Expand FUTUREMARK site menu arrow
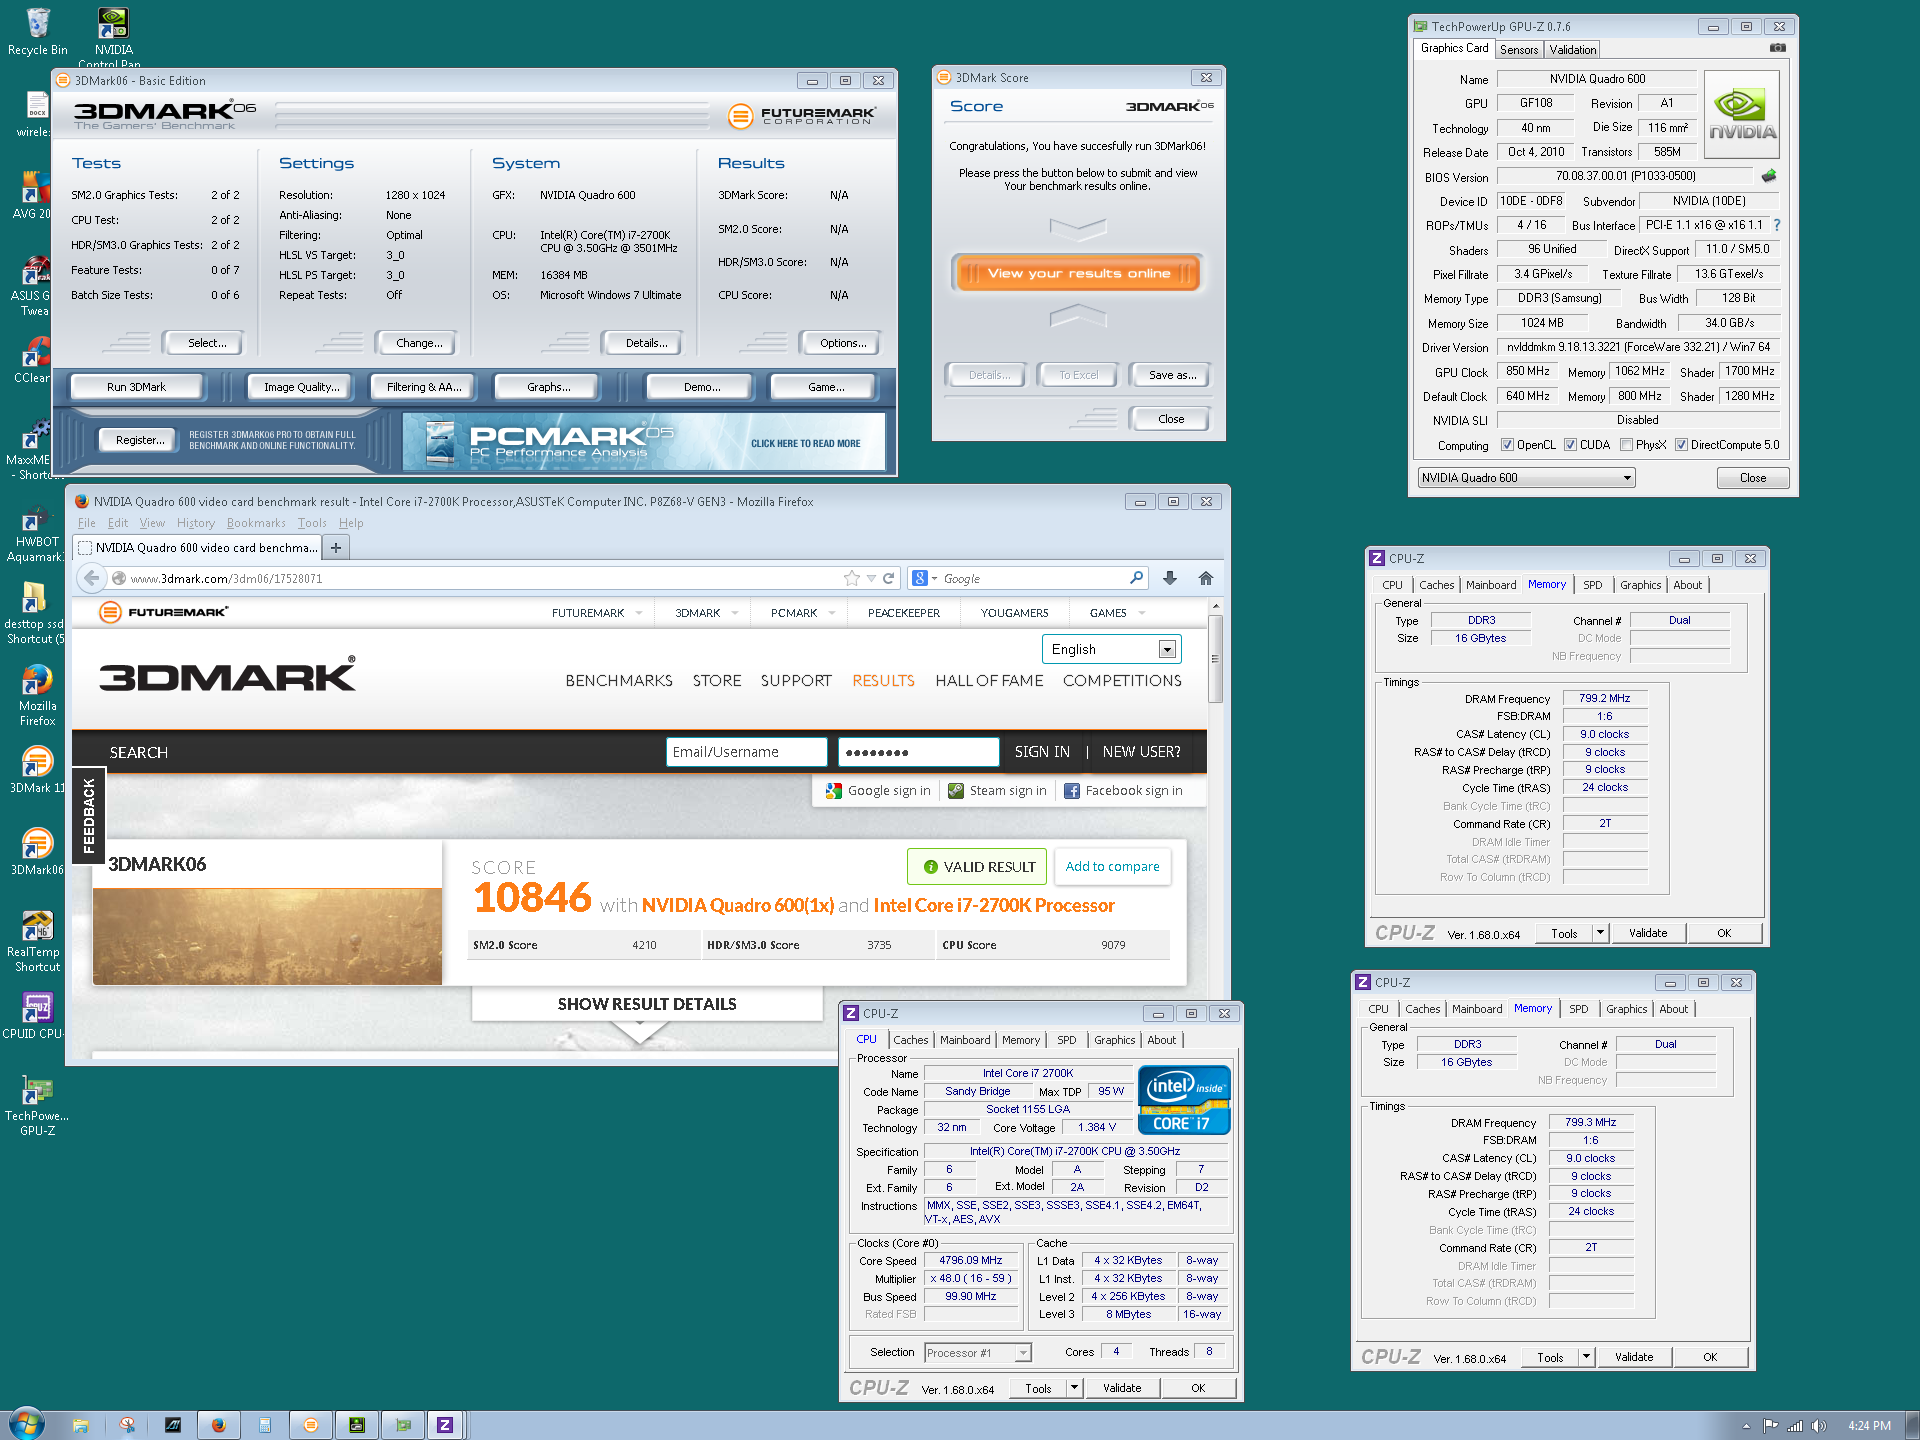Screen dimensions: 1920x1440 639,613
